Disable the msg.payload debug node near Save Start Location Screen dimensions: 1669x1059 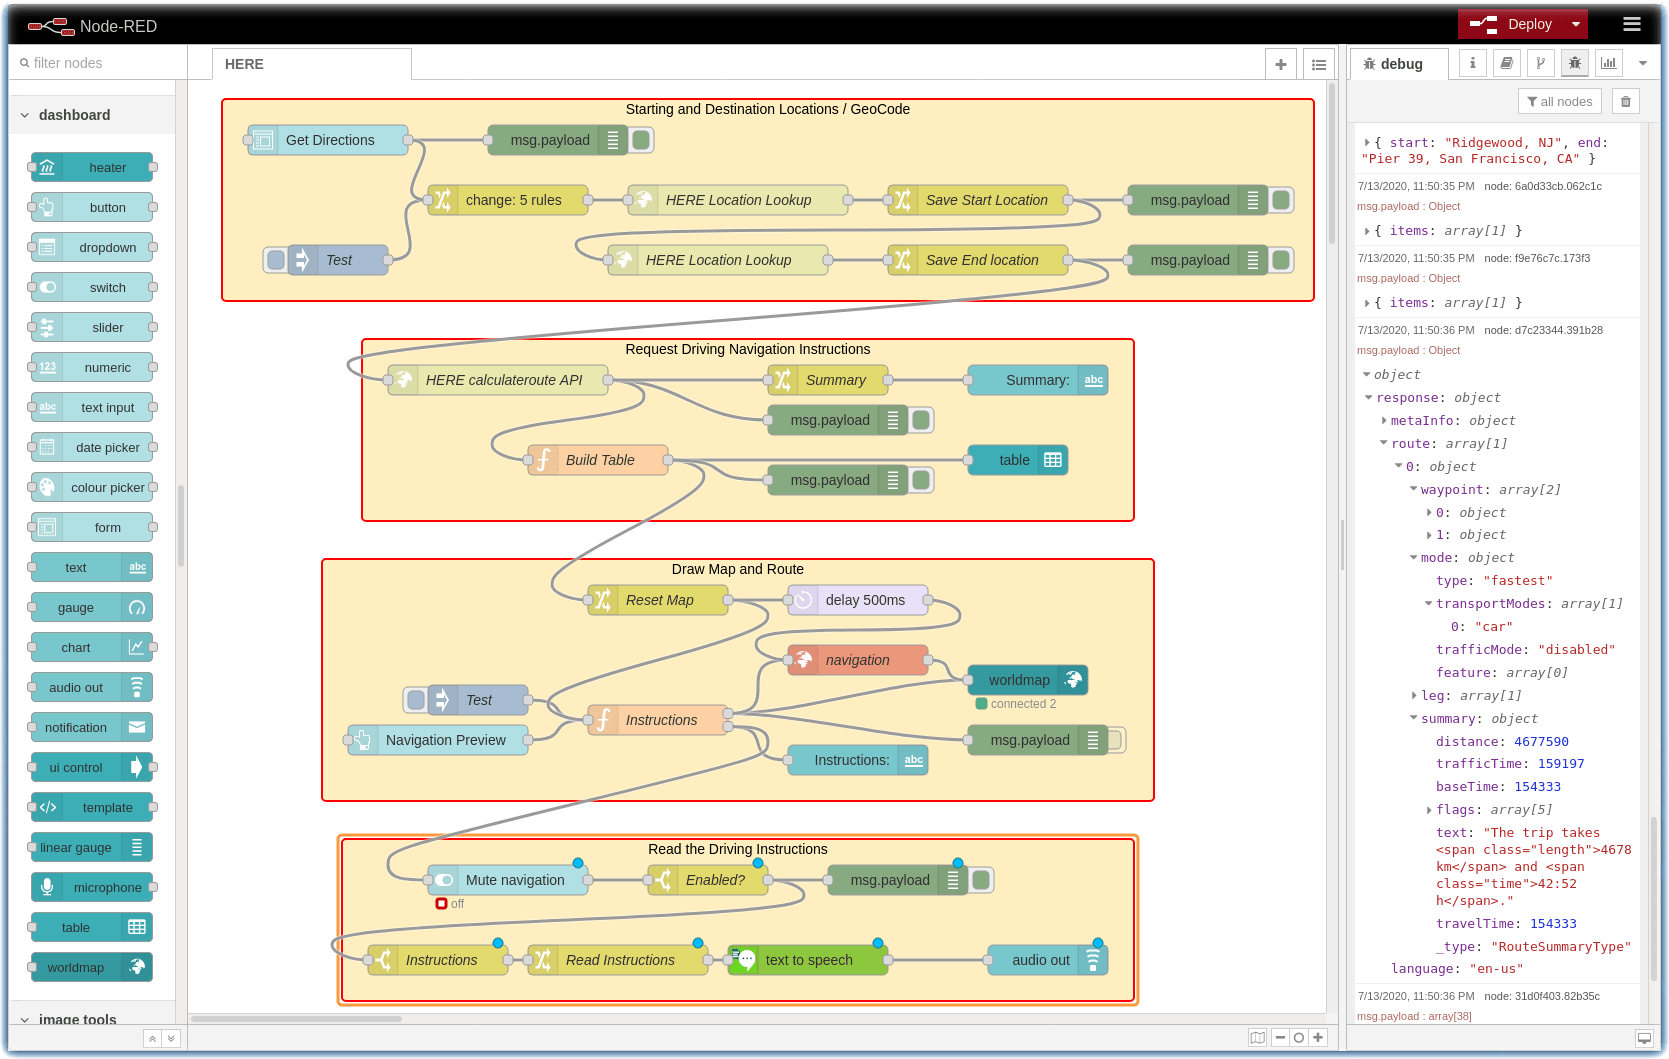click(x=1281, y=200)
